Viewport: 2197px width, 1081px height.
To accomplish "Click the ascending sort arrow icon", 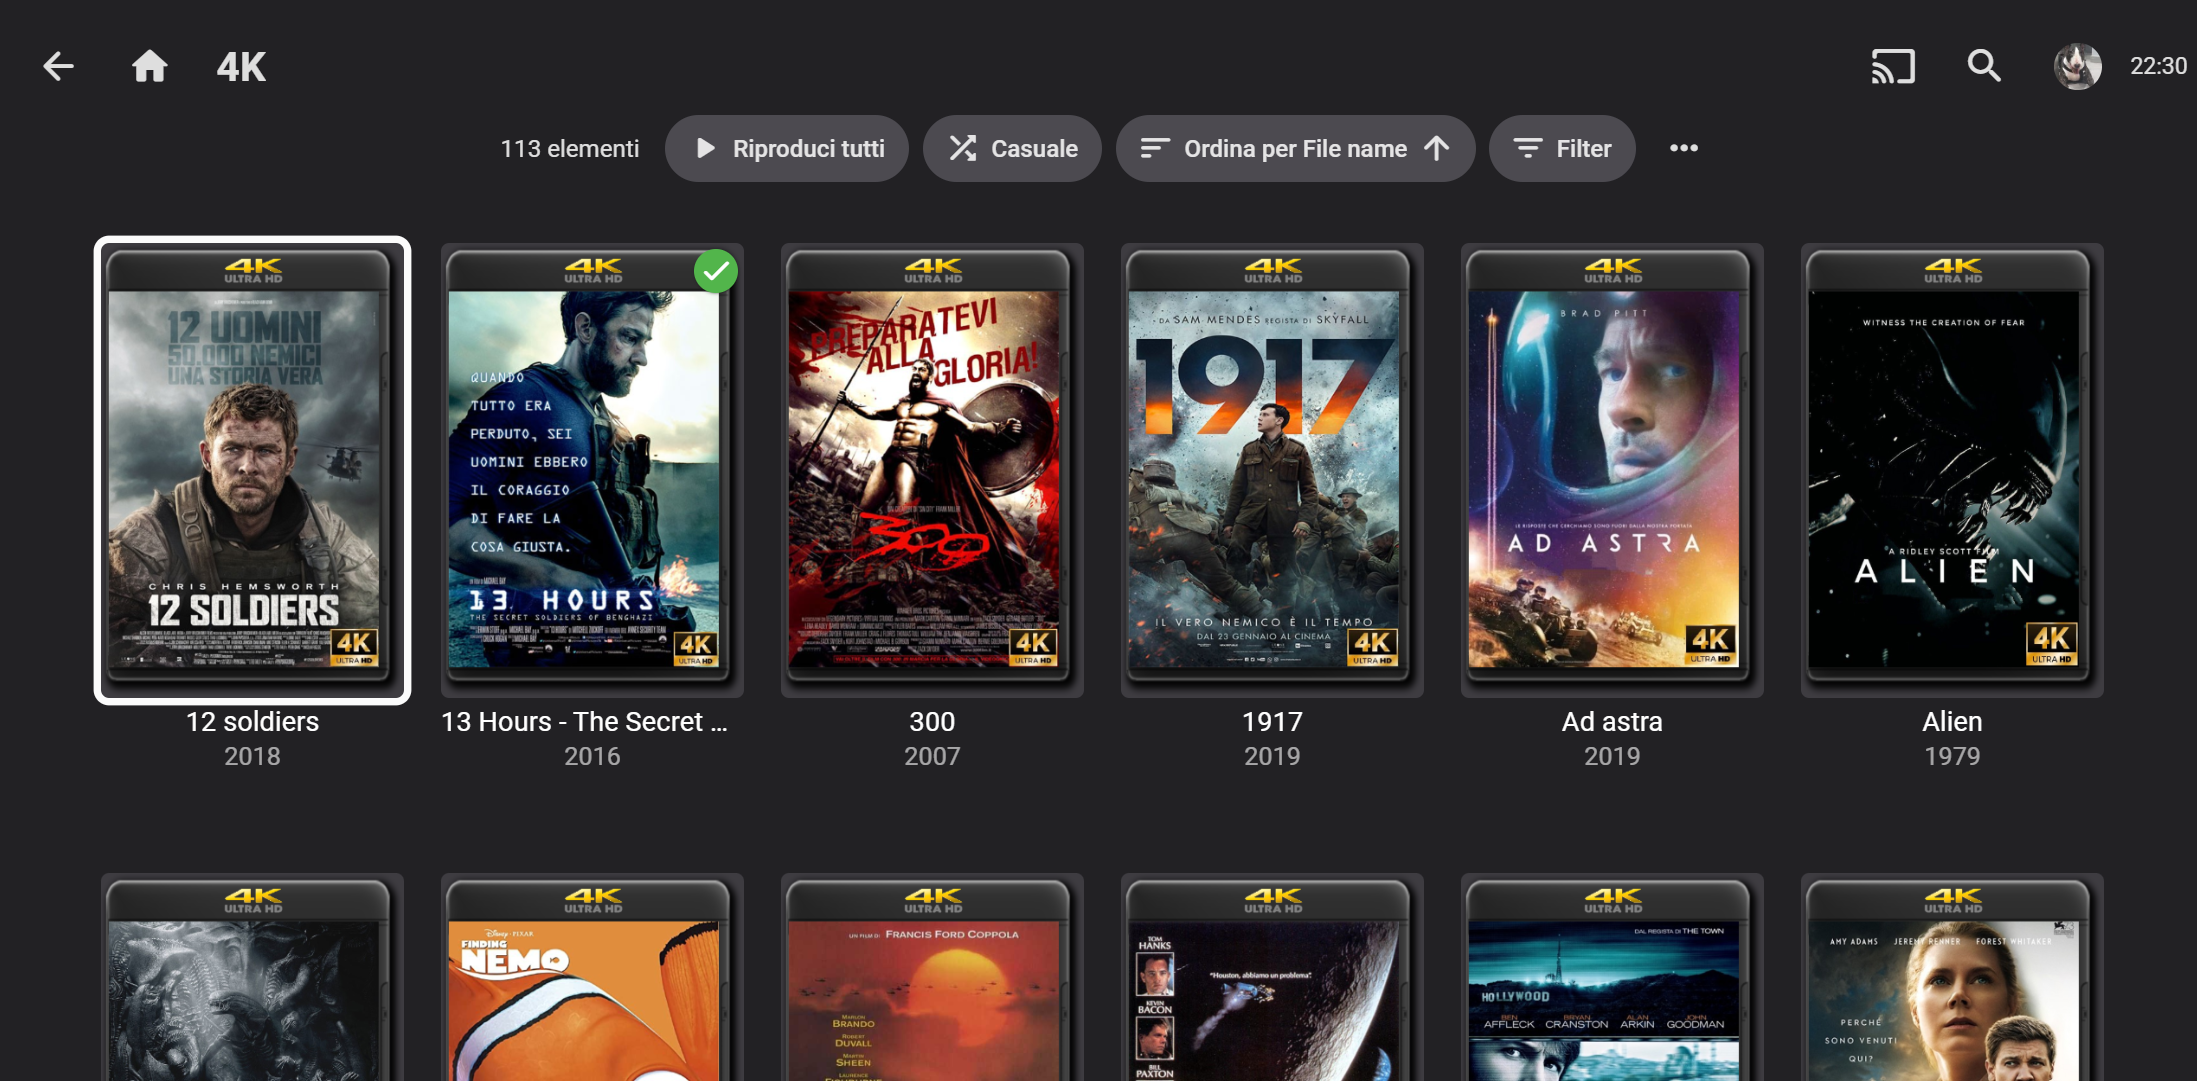I will 1437,148.
